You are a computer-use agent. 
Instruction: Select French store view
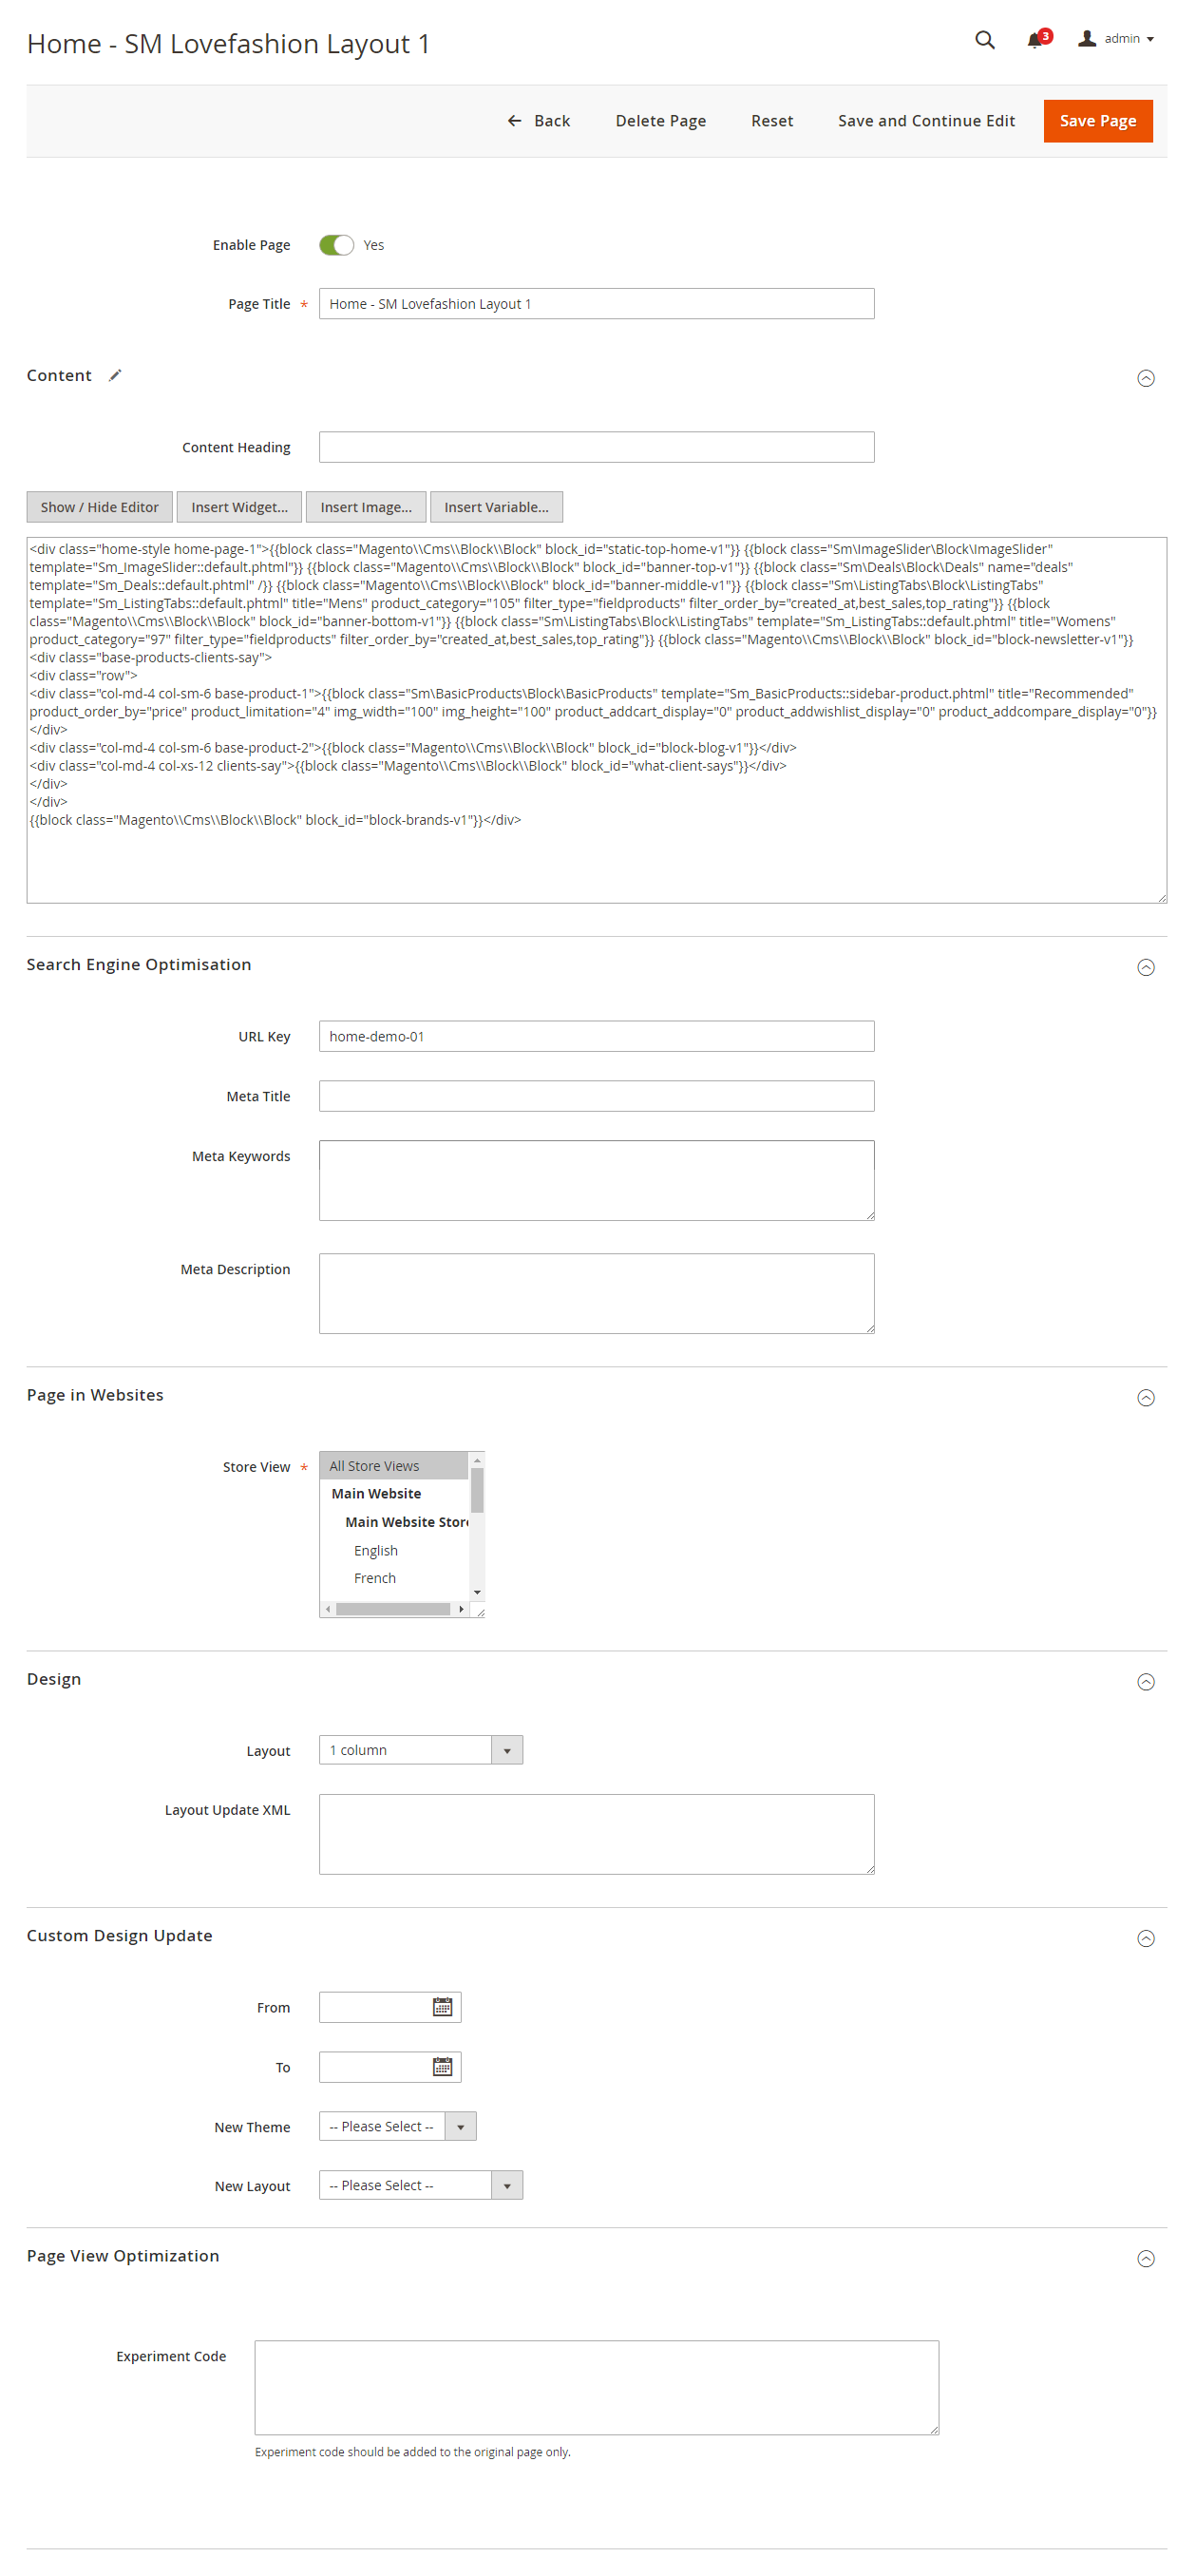[x=394, y=1578]
